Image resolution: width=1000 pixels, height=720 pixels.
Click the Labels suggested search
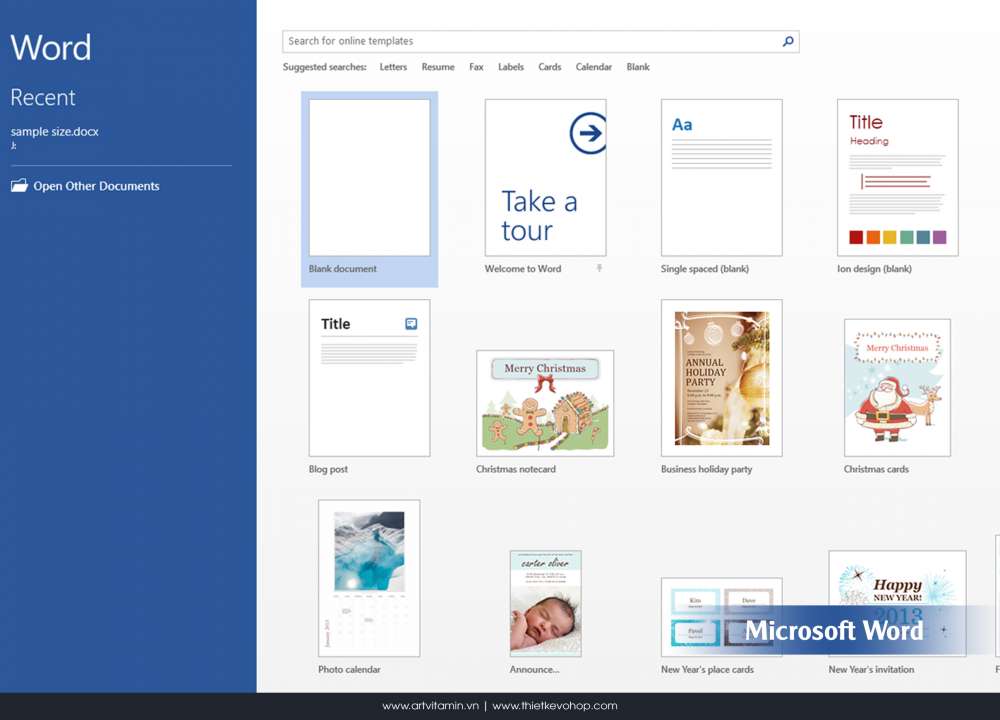tap(511, 67)
